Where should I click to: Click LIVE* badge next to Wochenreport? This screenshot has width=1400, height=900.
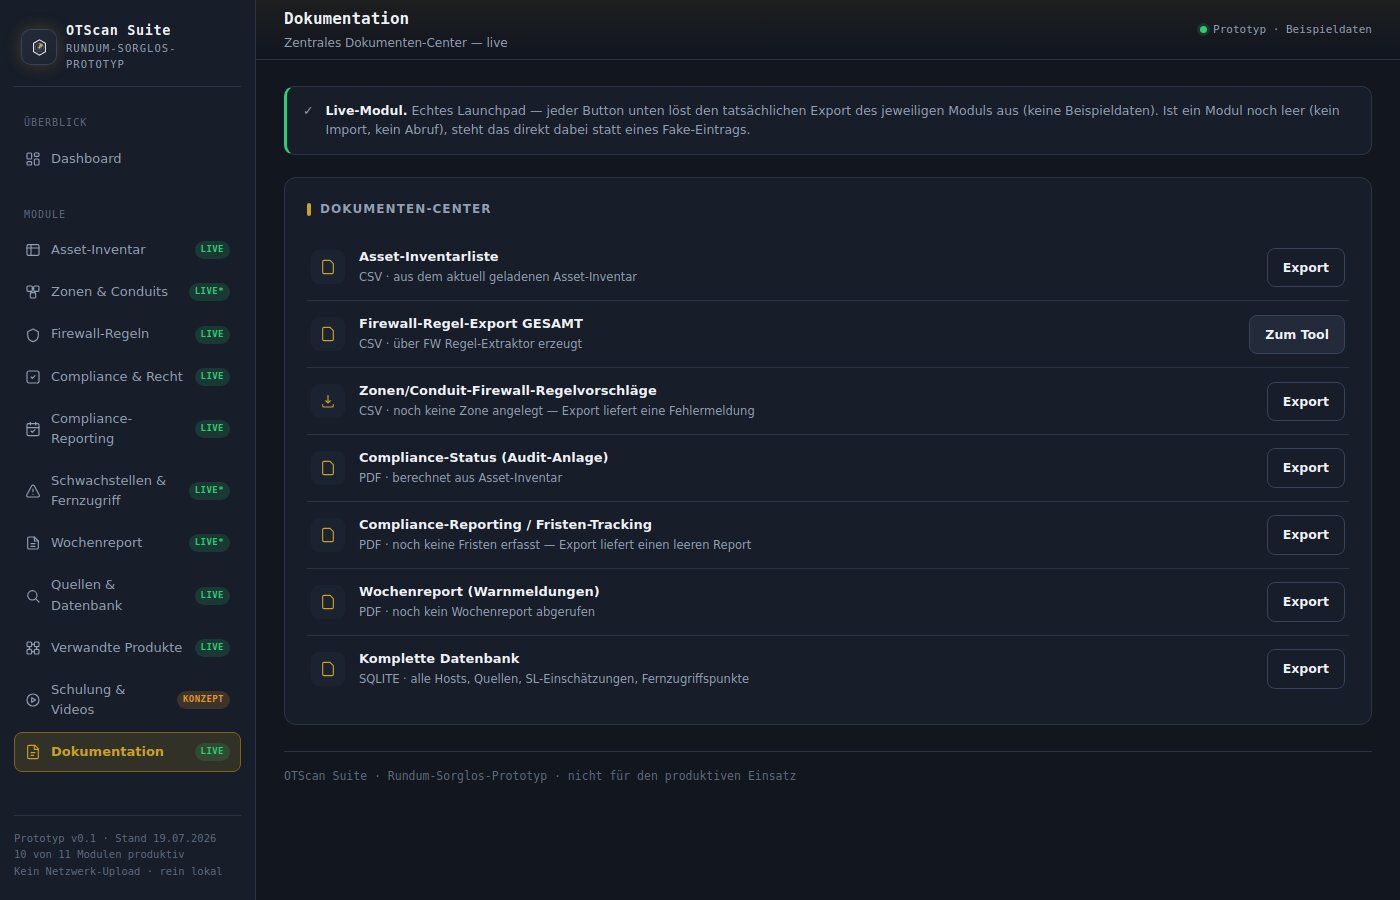coord(210,543)
